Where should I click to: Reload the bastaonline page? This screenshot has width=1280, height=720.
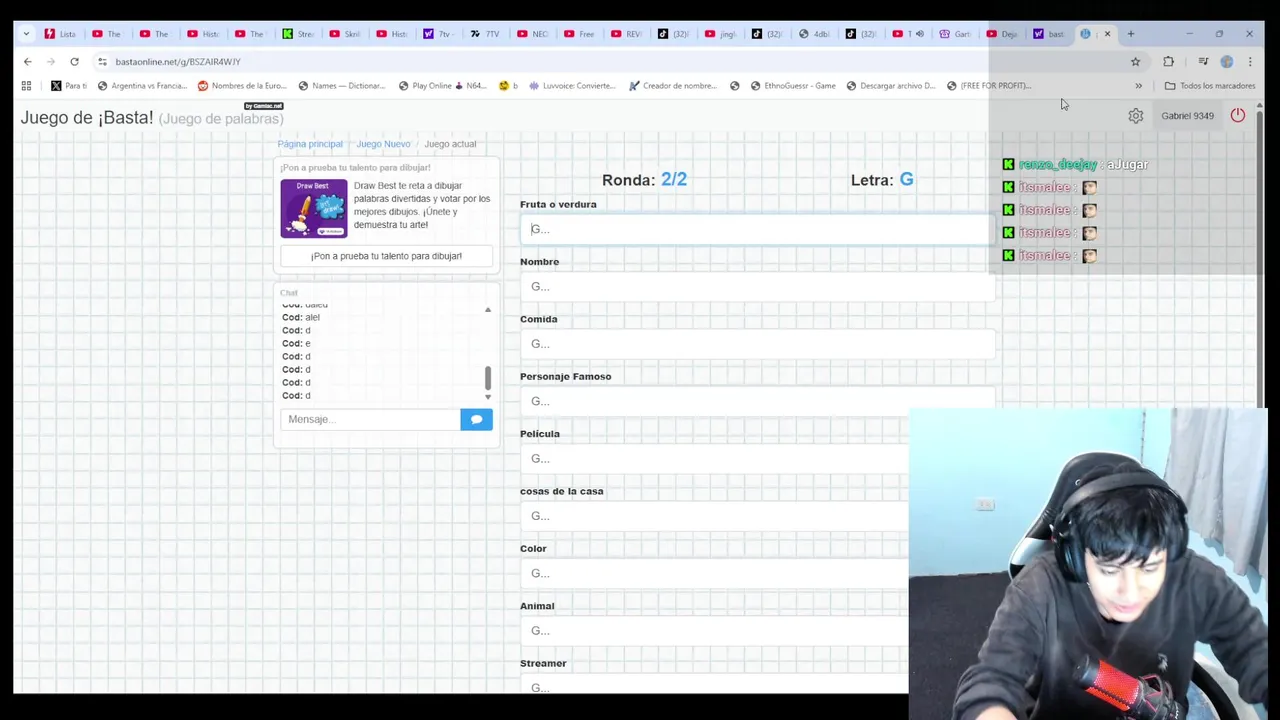click(74, 61)
